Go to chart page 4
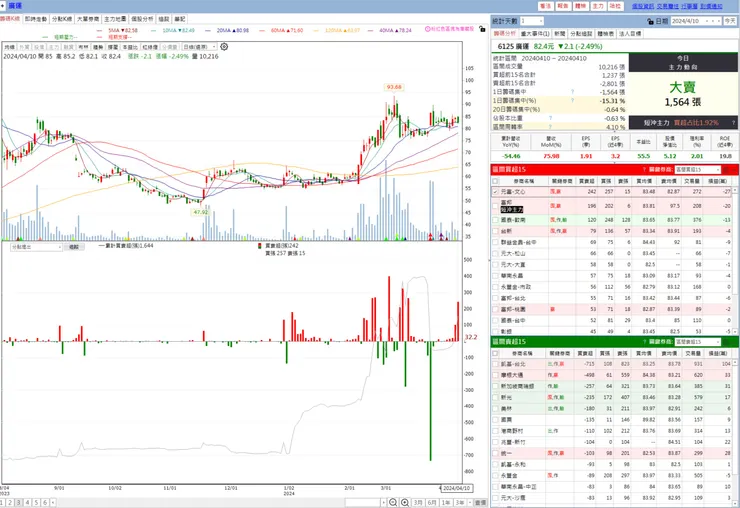Viewport: 740px width, 508px height. [27, 503]
